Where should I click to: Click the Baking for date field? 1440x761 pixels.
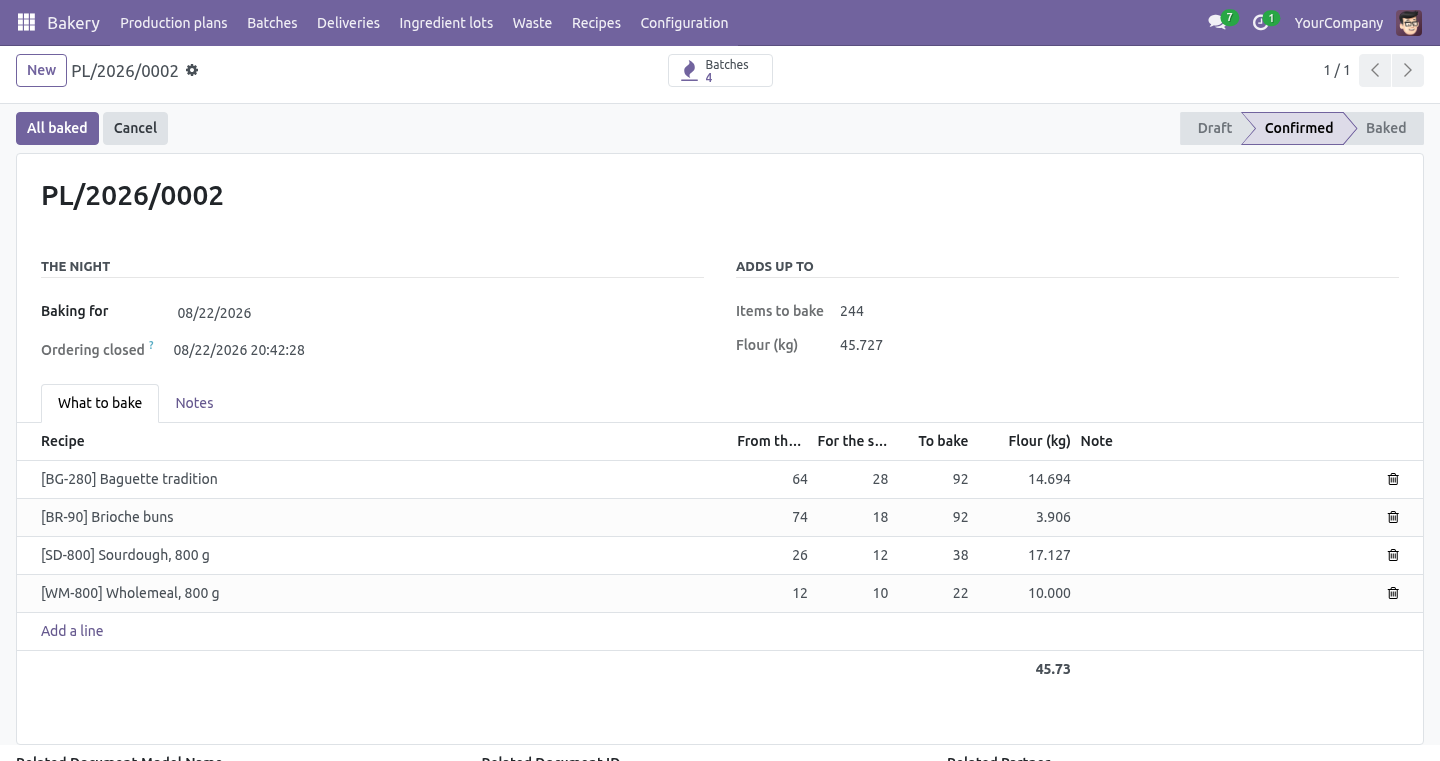436,313
